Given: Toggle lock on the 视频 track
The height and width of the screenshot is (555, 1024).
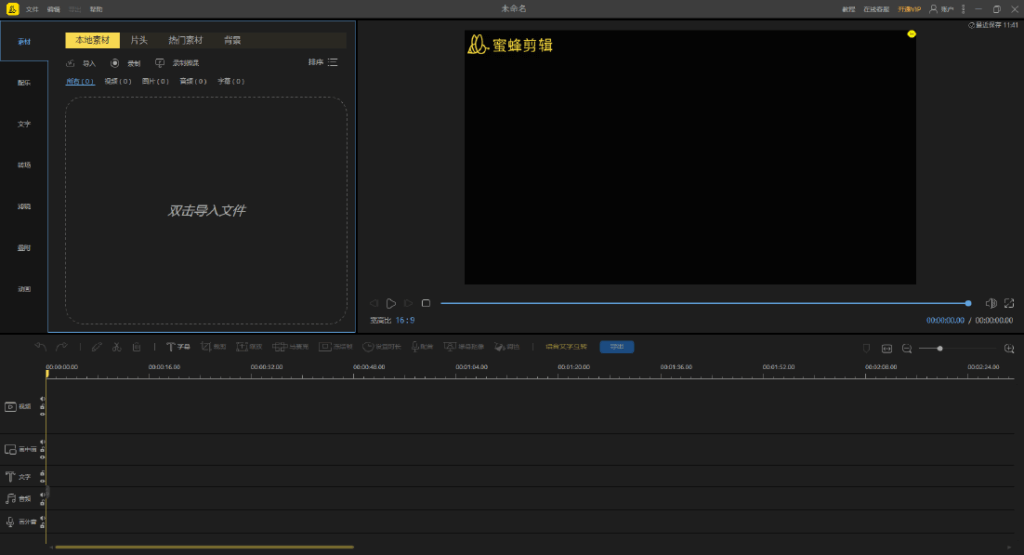Looking at the screenshot, I should [x=42, y=407].
